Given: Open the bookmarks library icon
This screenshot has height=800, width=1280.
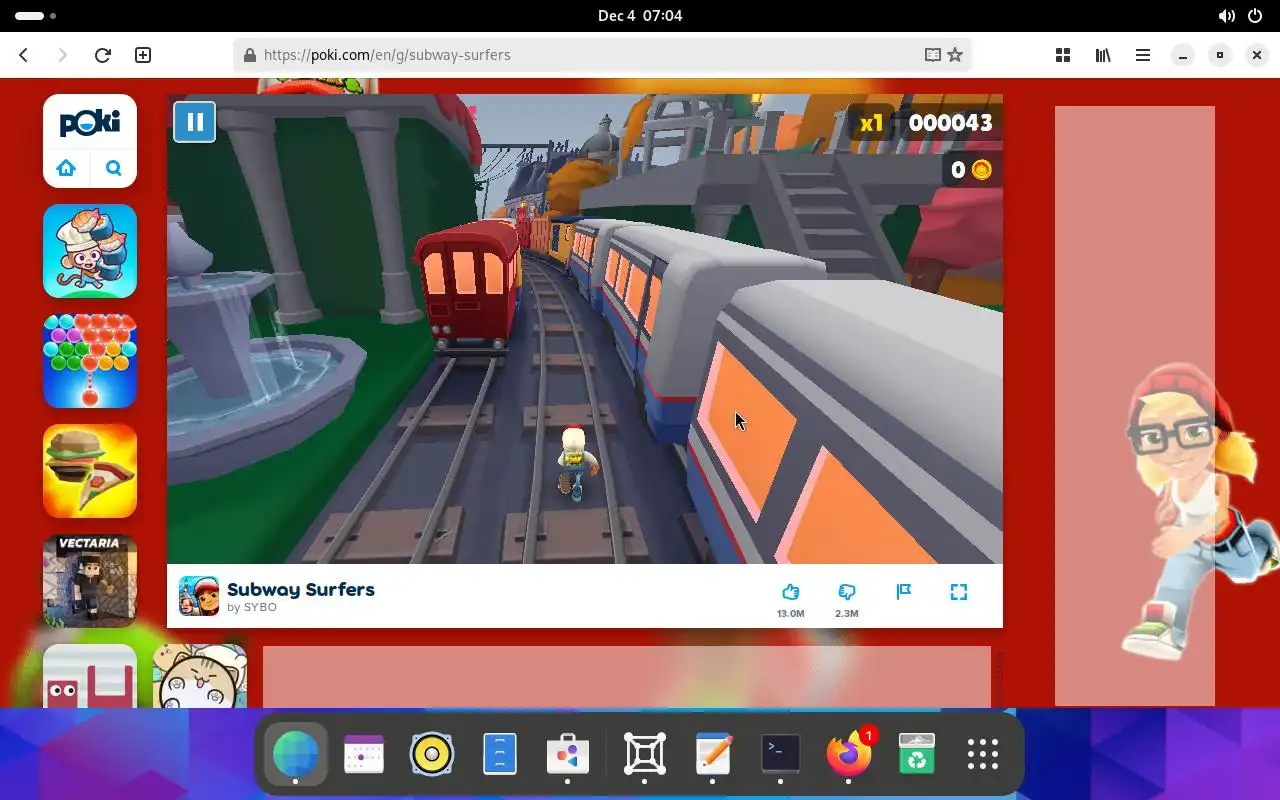Looking at the screenshot, I should (1103, 55).
